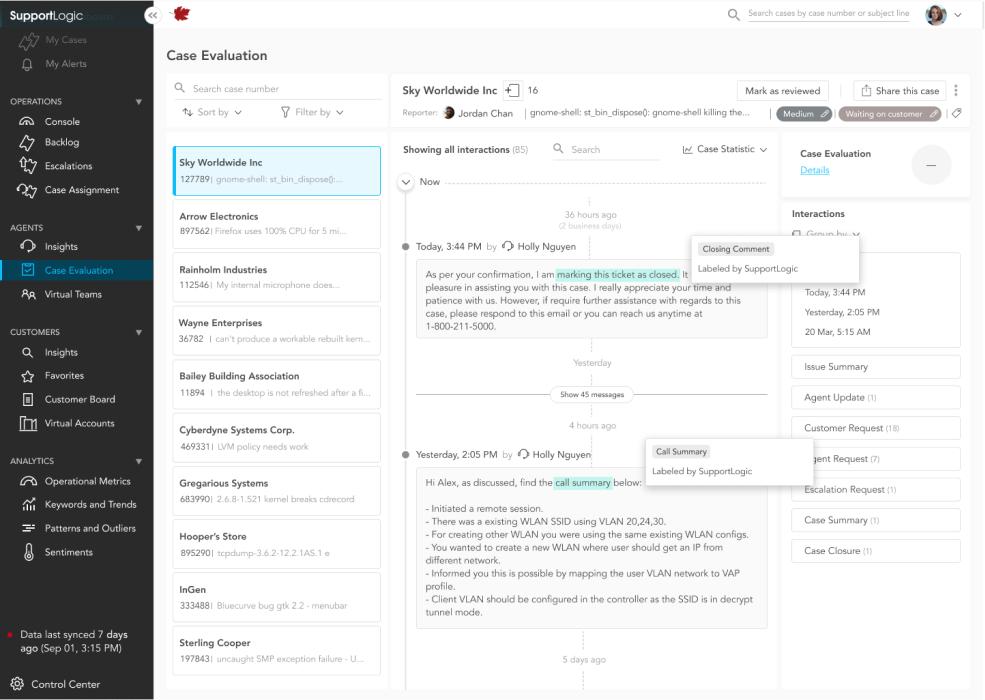
Task: Click the red maple leaf logo
Action: (182, 13)
